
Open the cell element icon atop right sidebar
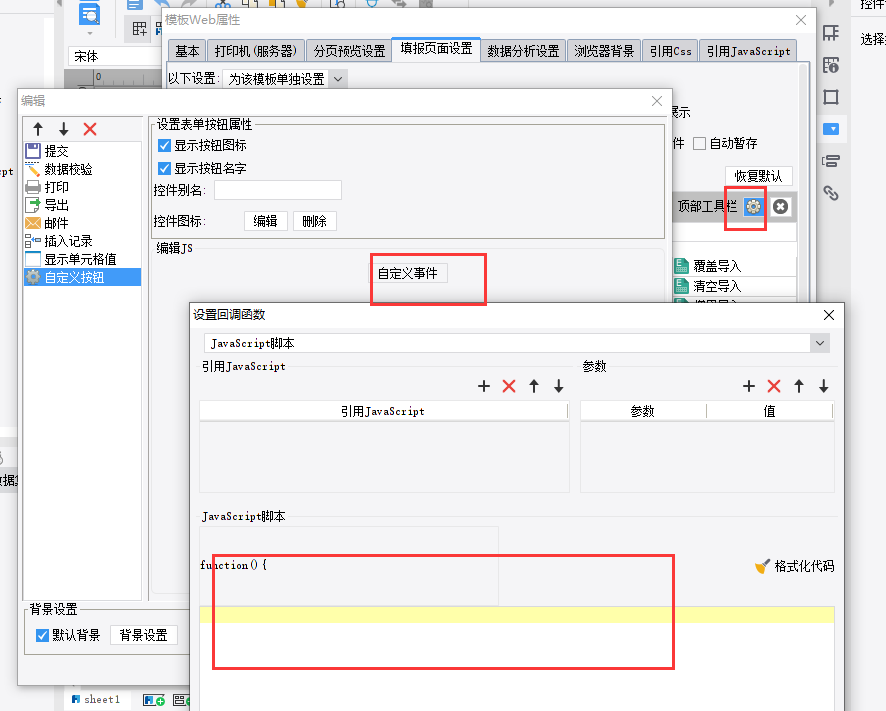point(831,33)
